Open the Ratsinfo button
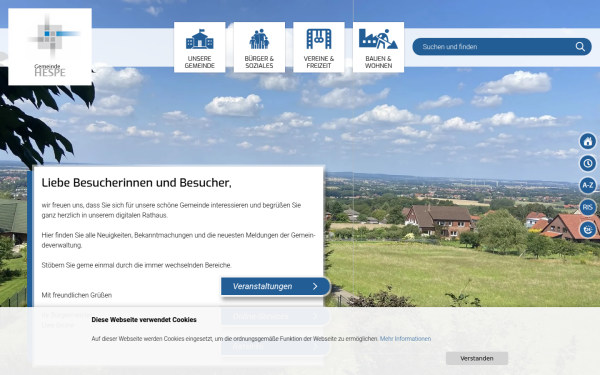This screenshot has height=375, width=600. [x=275, y=346]
